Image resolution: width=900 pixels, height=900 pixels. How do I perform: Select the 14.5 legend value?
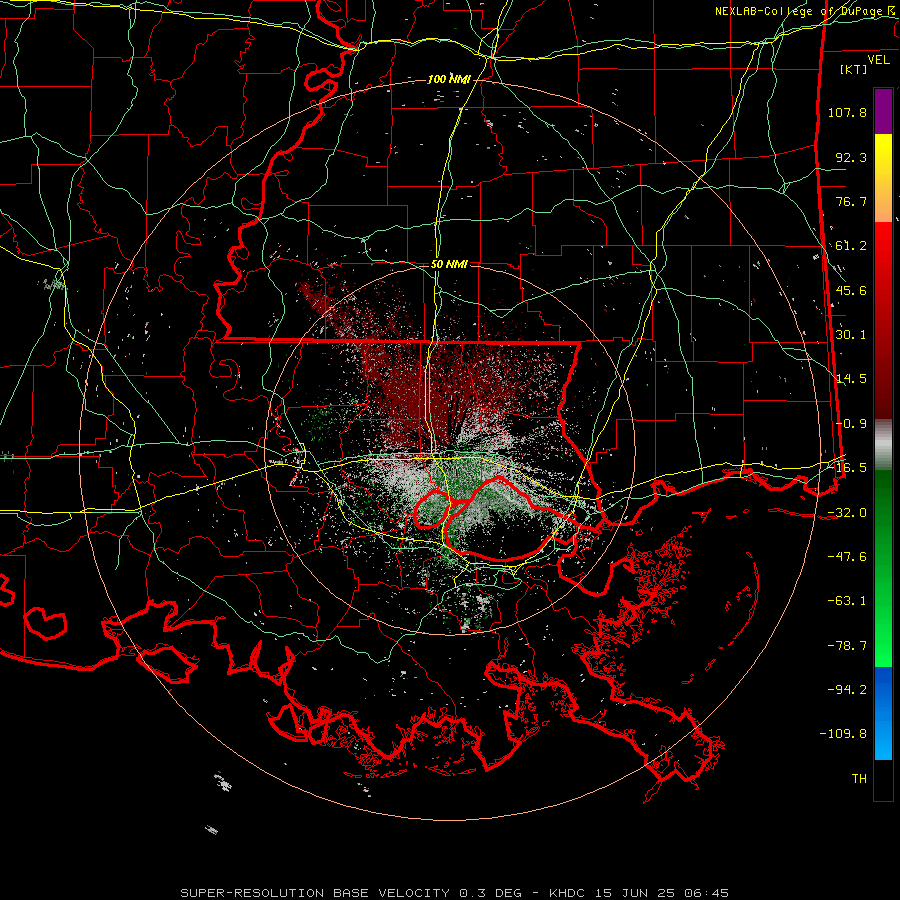[x=851, y=379]
